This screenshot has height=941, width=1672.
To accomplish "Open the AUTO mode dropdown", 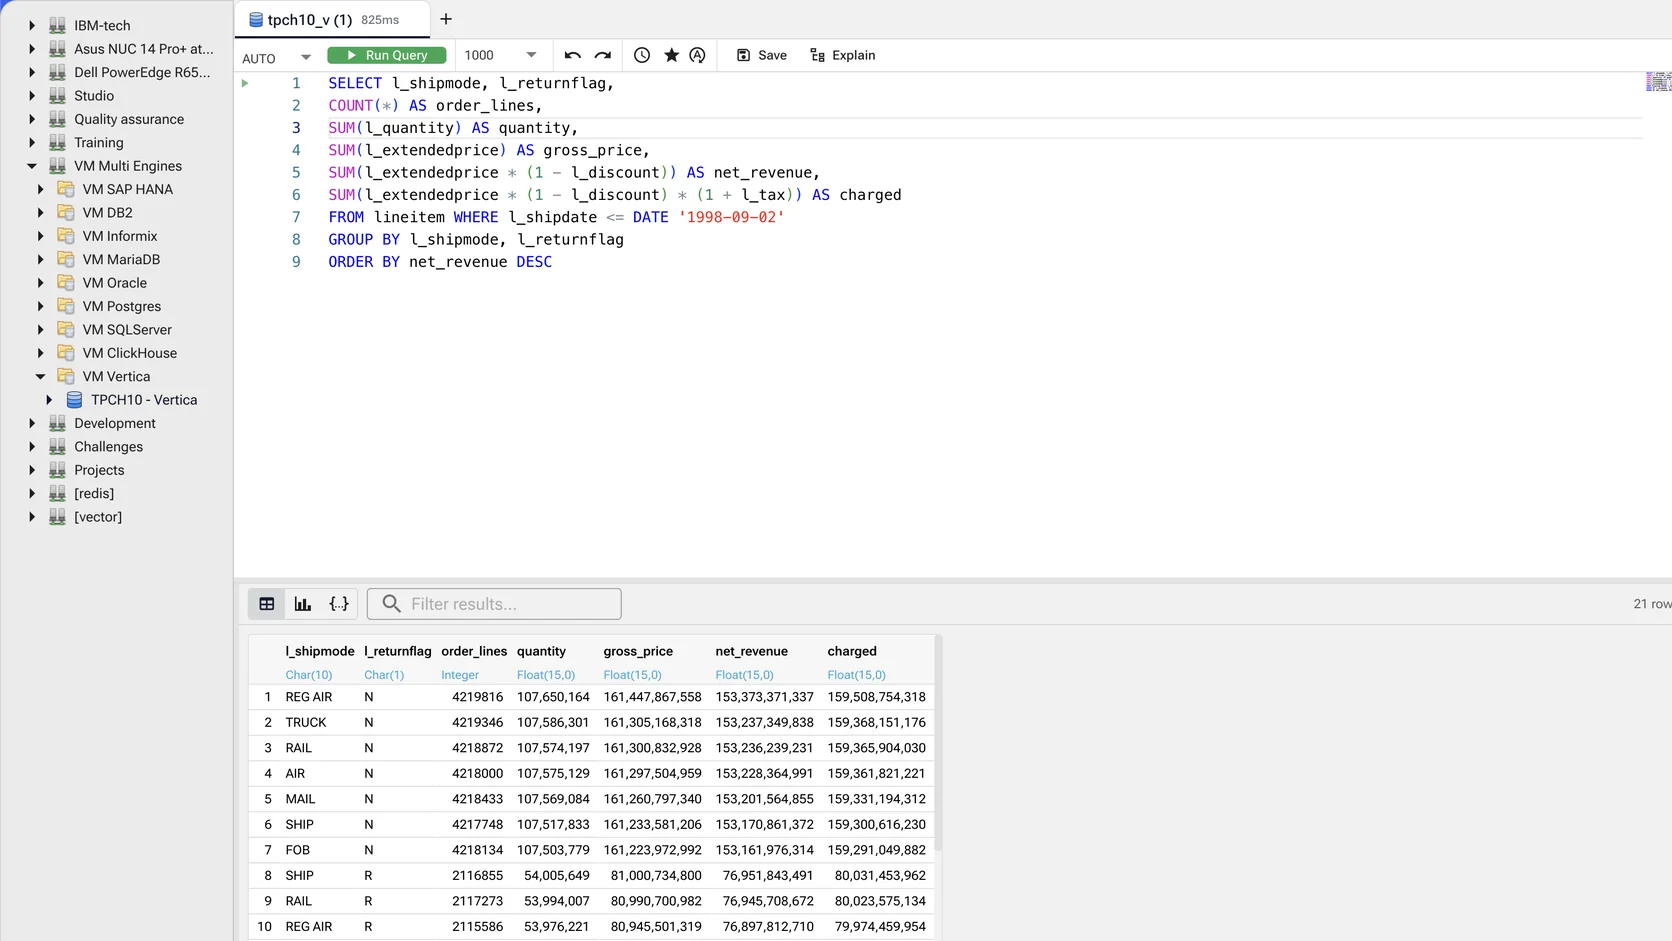I will pyautogui.click(x=277, y=57).
